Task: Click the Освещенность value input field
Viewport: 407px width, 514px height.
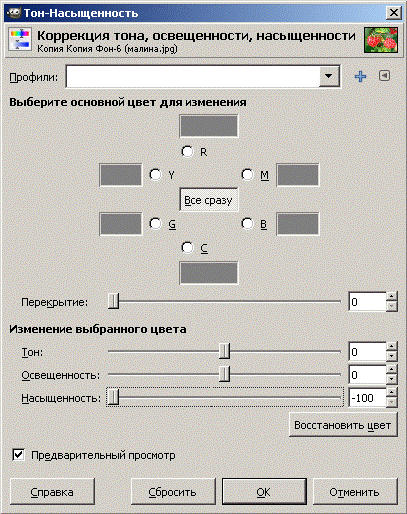Action: (x=367, y=375)
